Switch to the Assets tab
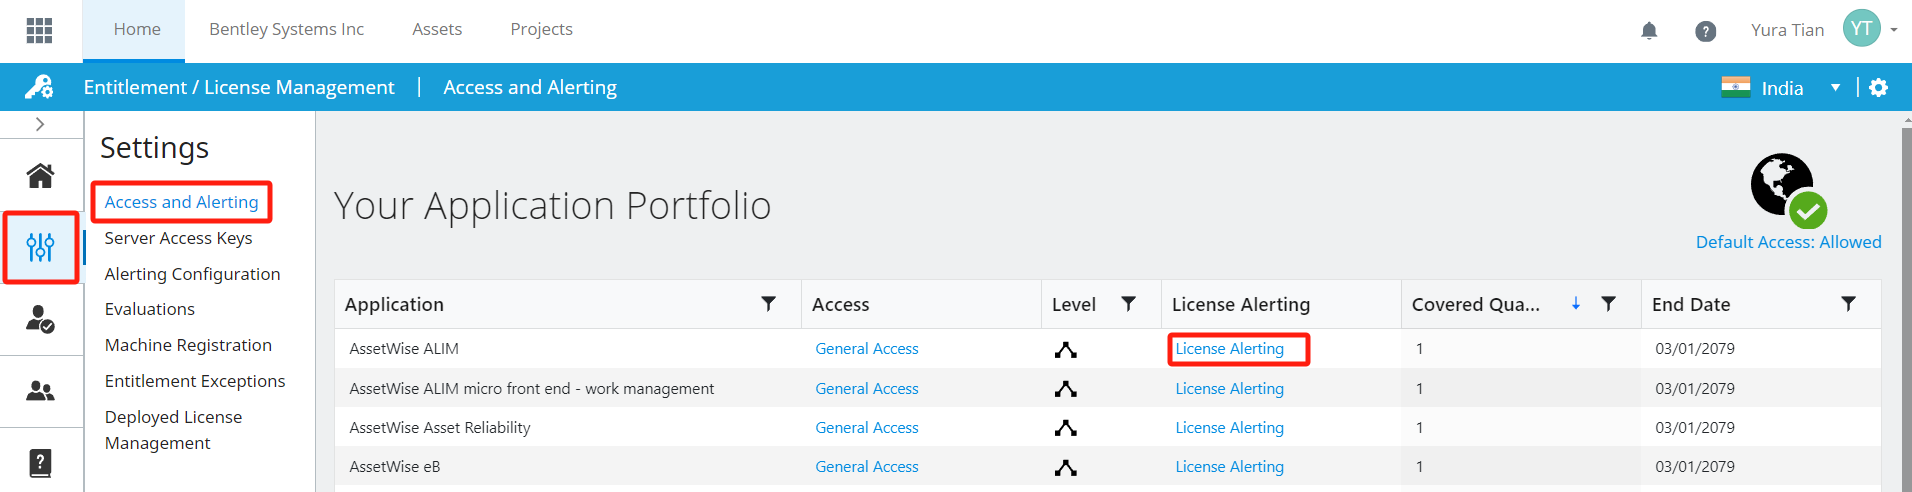Image resolution: width=1912 pixels, height=492 pixels. coord(437,30)
